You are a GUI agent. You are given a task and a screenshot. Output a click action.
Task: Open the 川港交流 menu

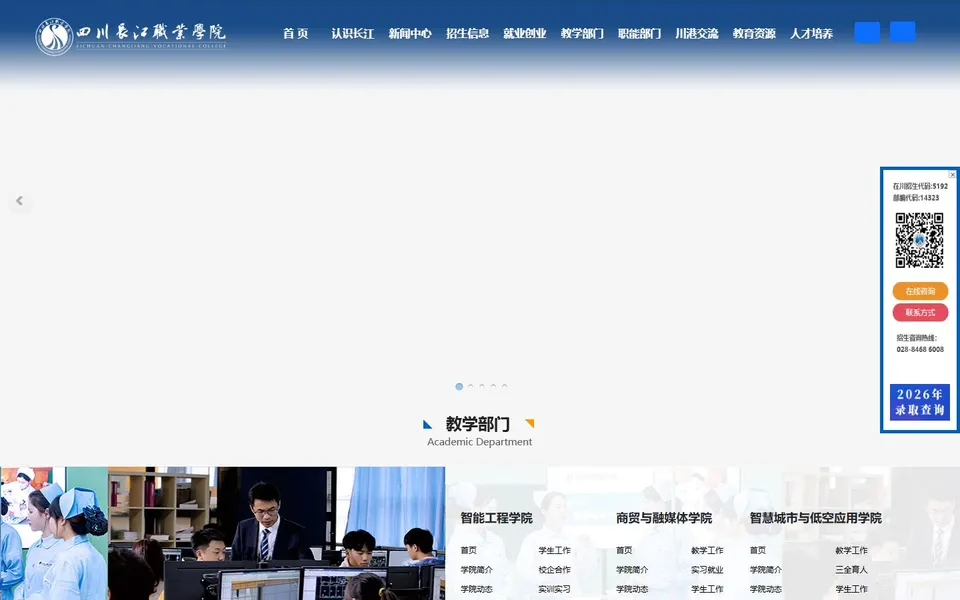point(697,34)
